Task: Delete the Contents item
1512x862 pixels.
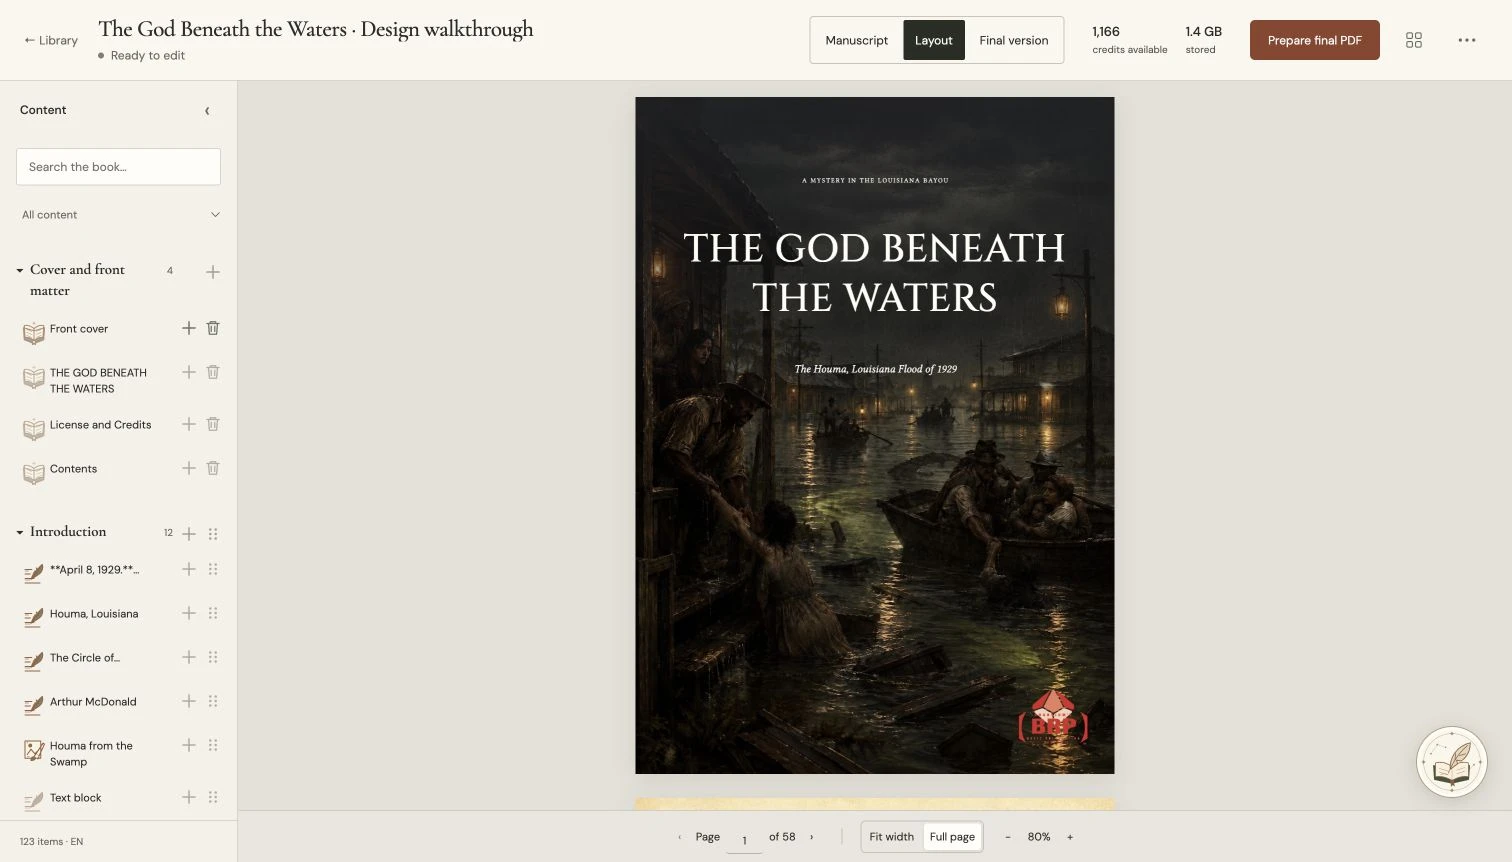Action: (213, 468)
